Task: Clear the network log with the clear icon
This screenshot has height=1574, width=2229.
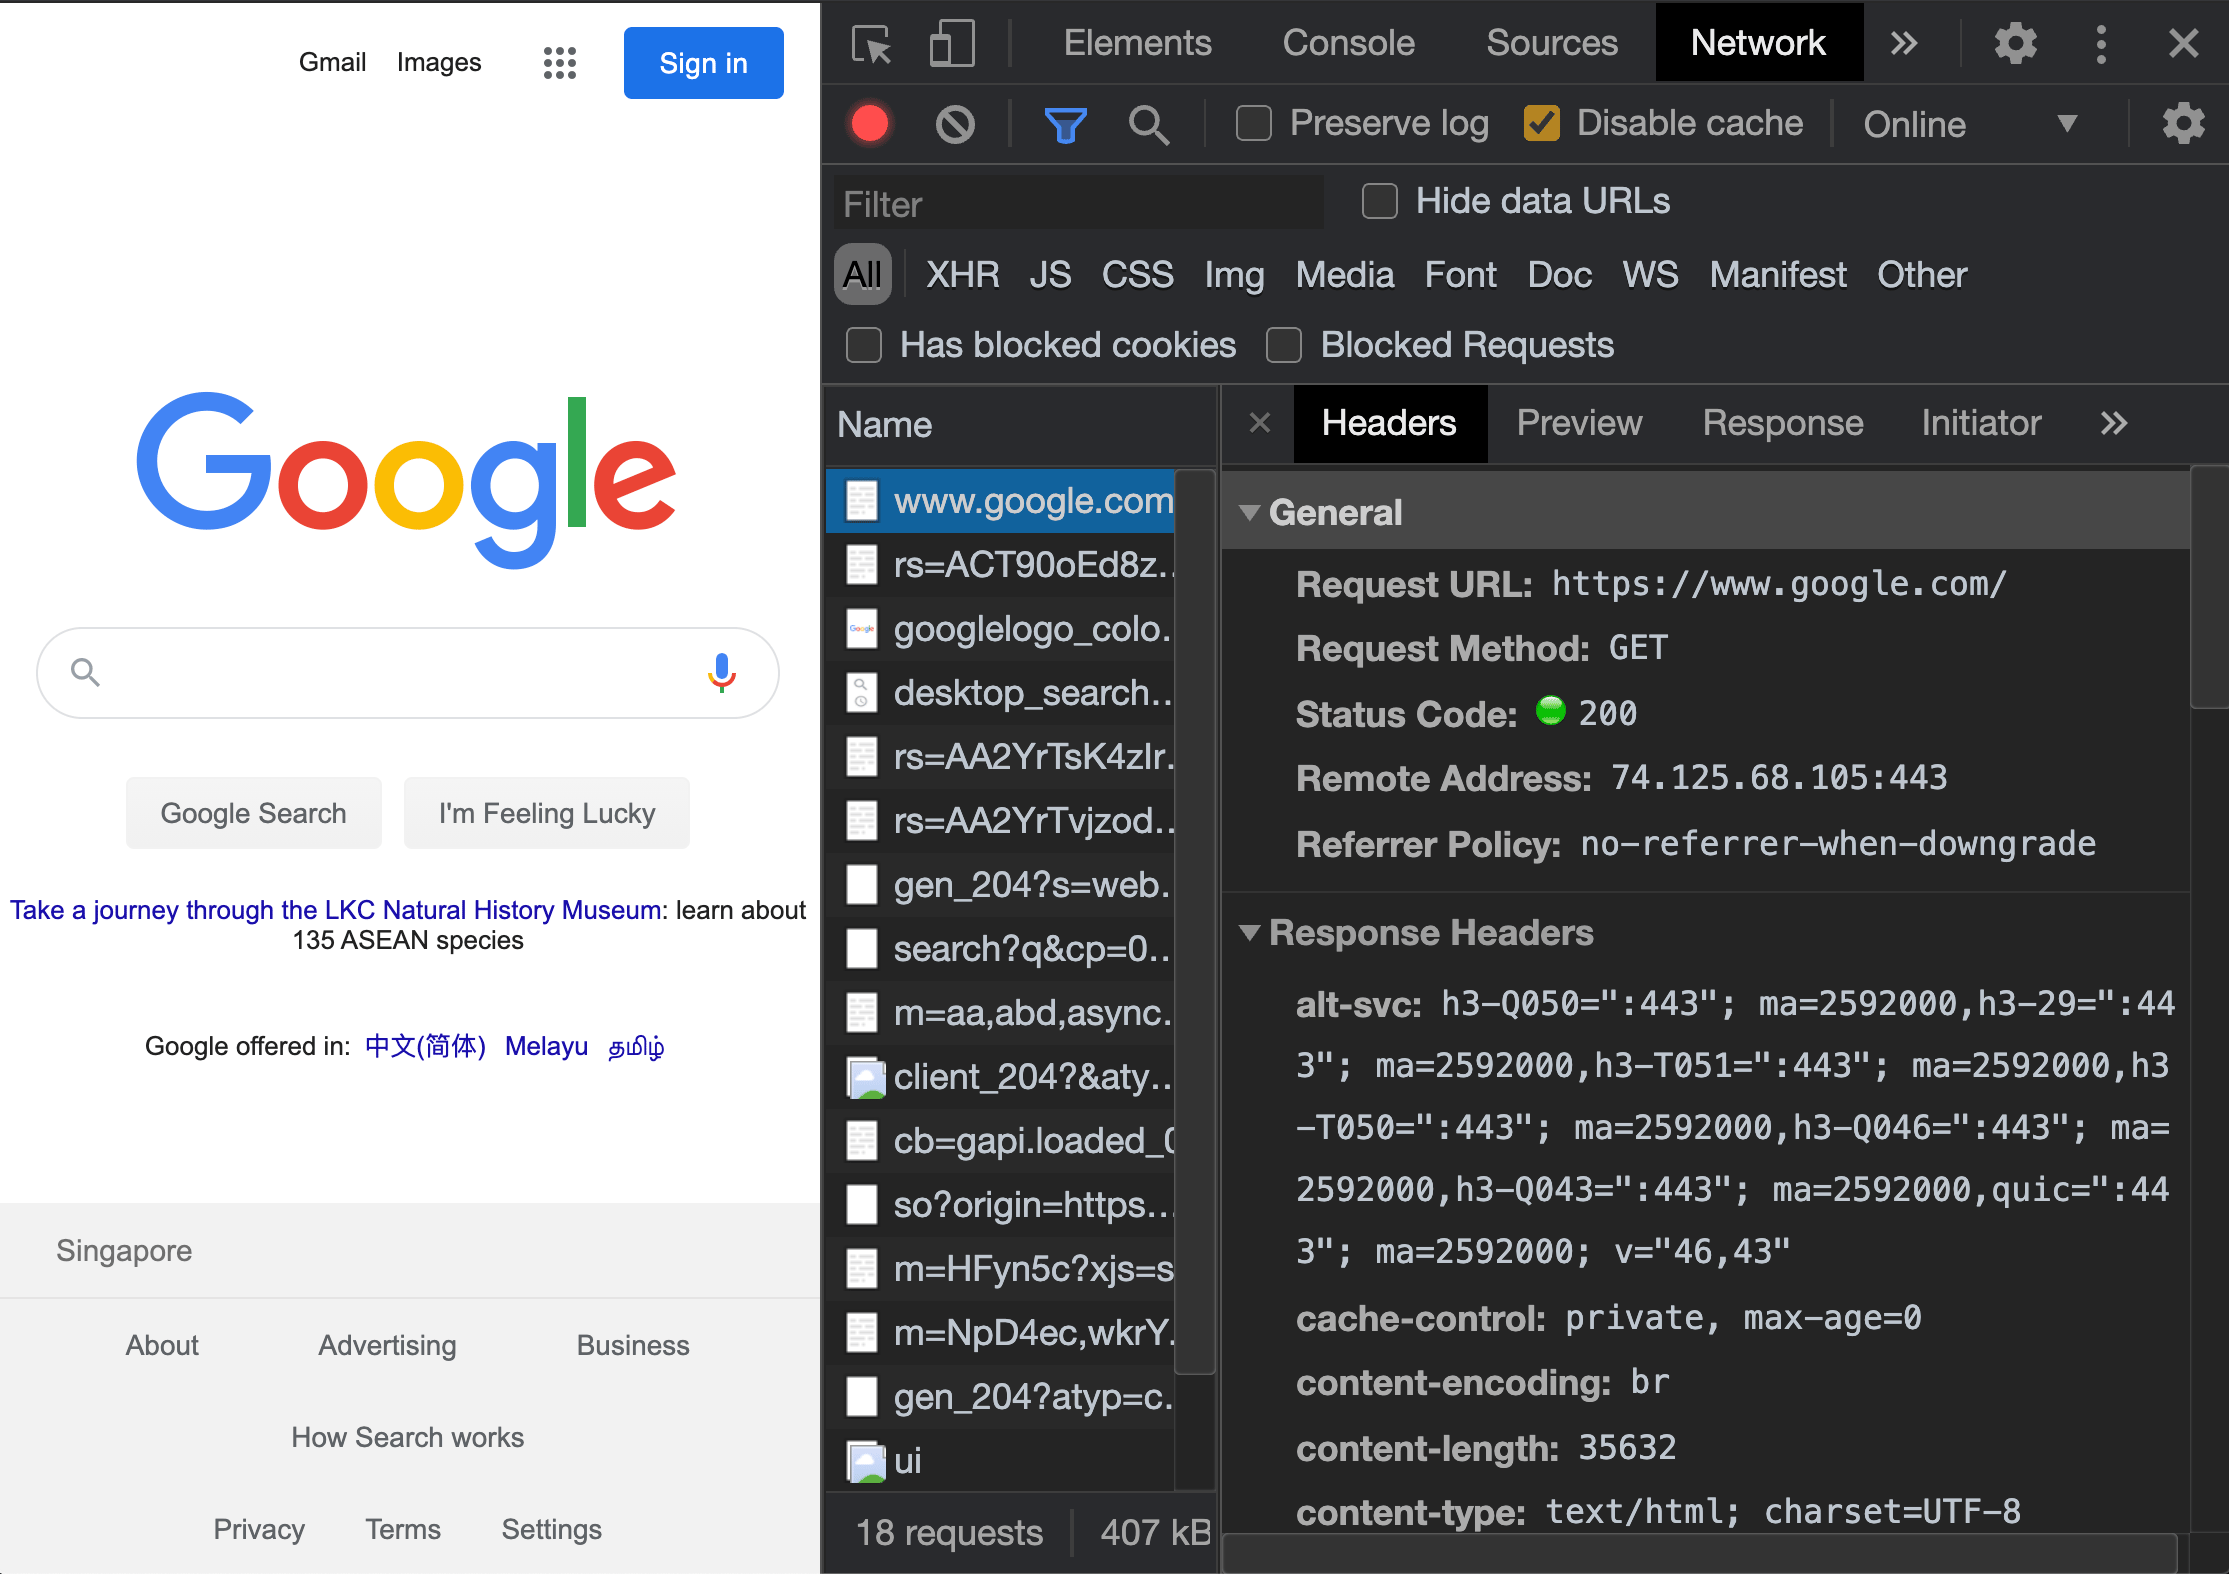Action: click(955, 124)
